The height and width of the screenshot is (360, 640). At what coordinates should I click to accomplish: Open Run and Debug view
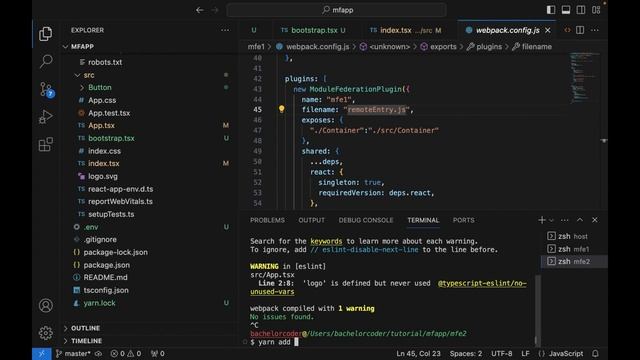click(x=45, y=117)
